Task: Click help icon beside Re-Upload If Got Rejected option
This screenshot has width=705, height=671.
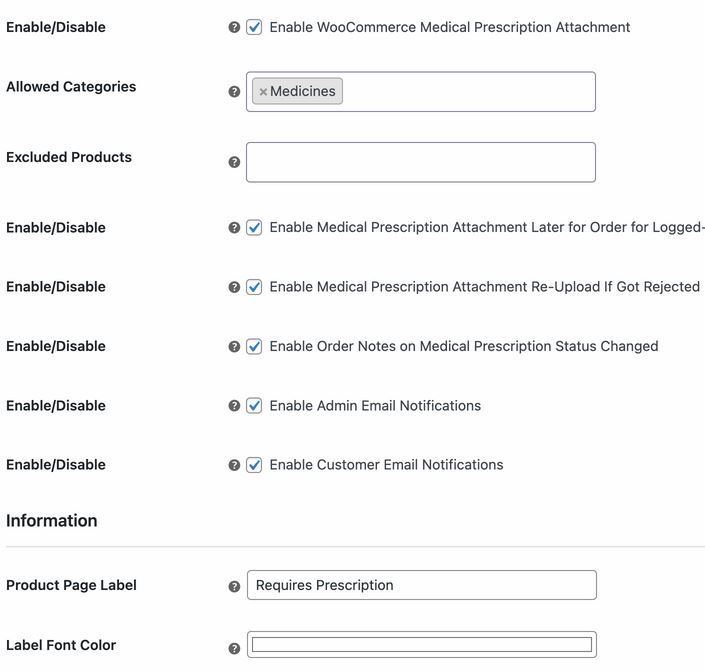Action: 234,287
